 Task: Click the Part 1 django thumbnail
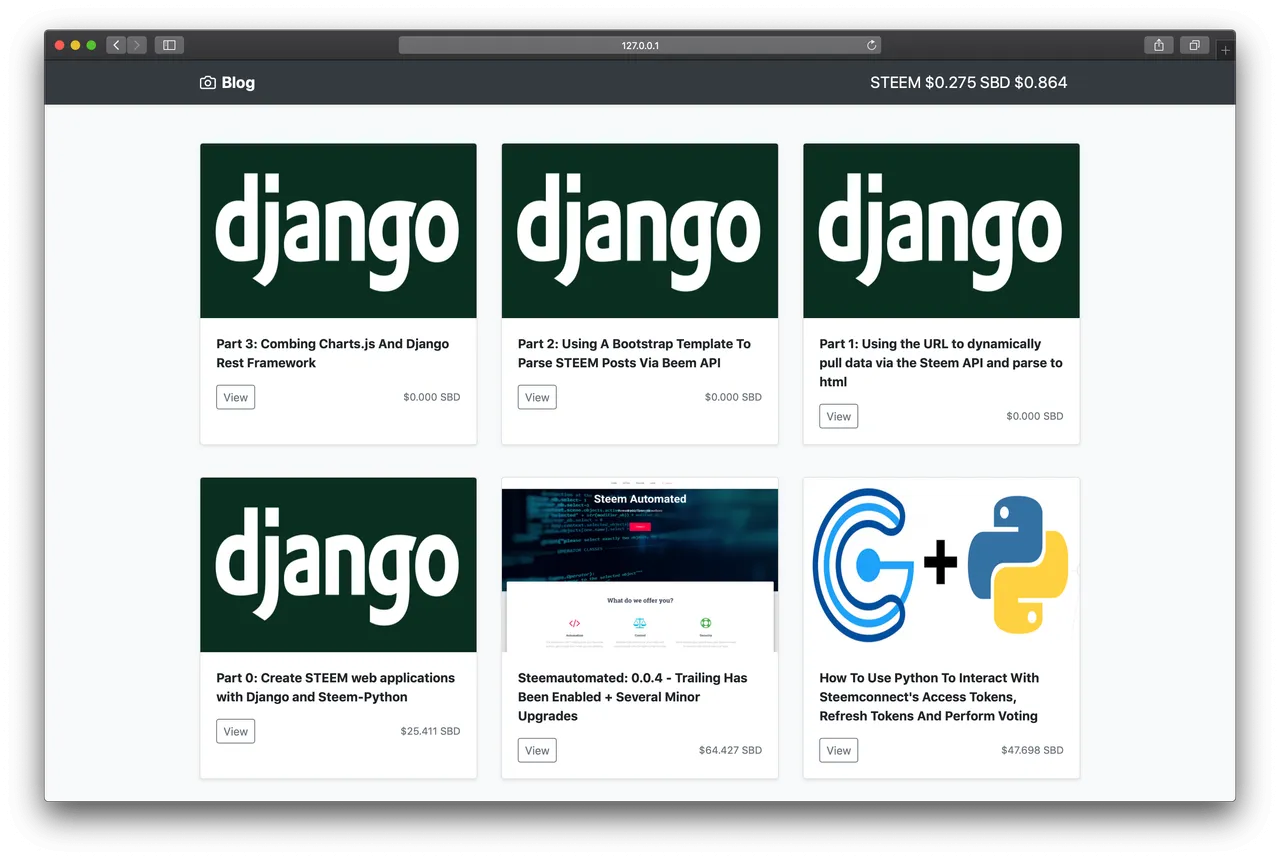941,231
